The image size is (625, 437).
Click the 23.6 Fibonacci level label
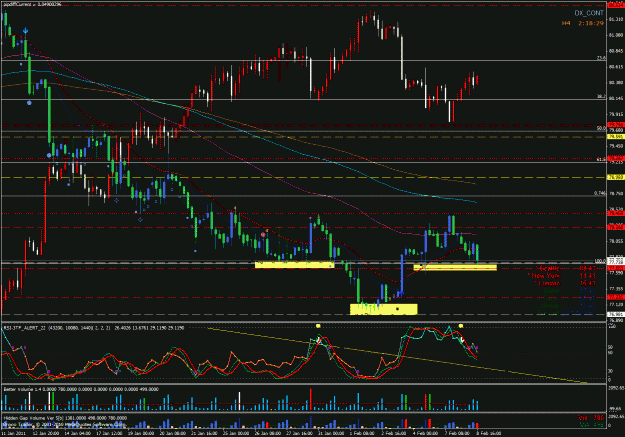pyautogui.click(x=601, y=58)
